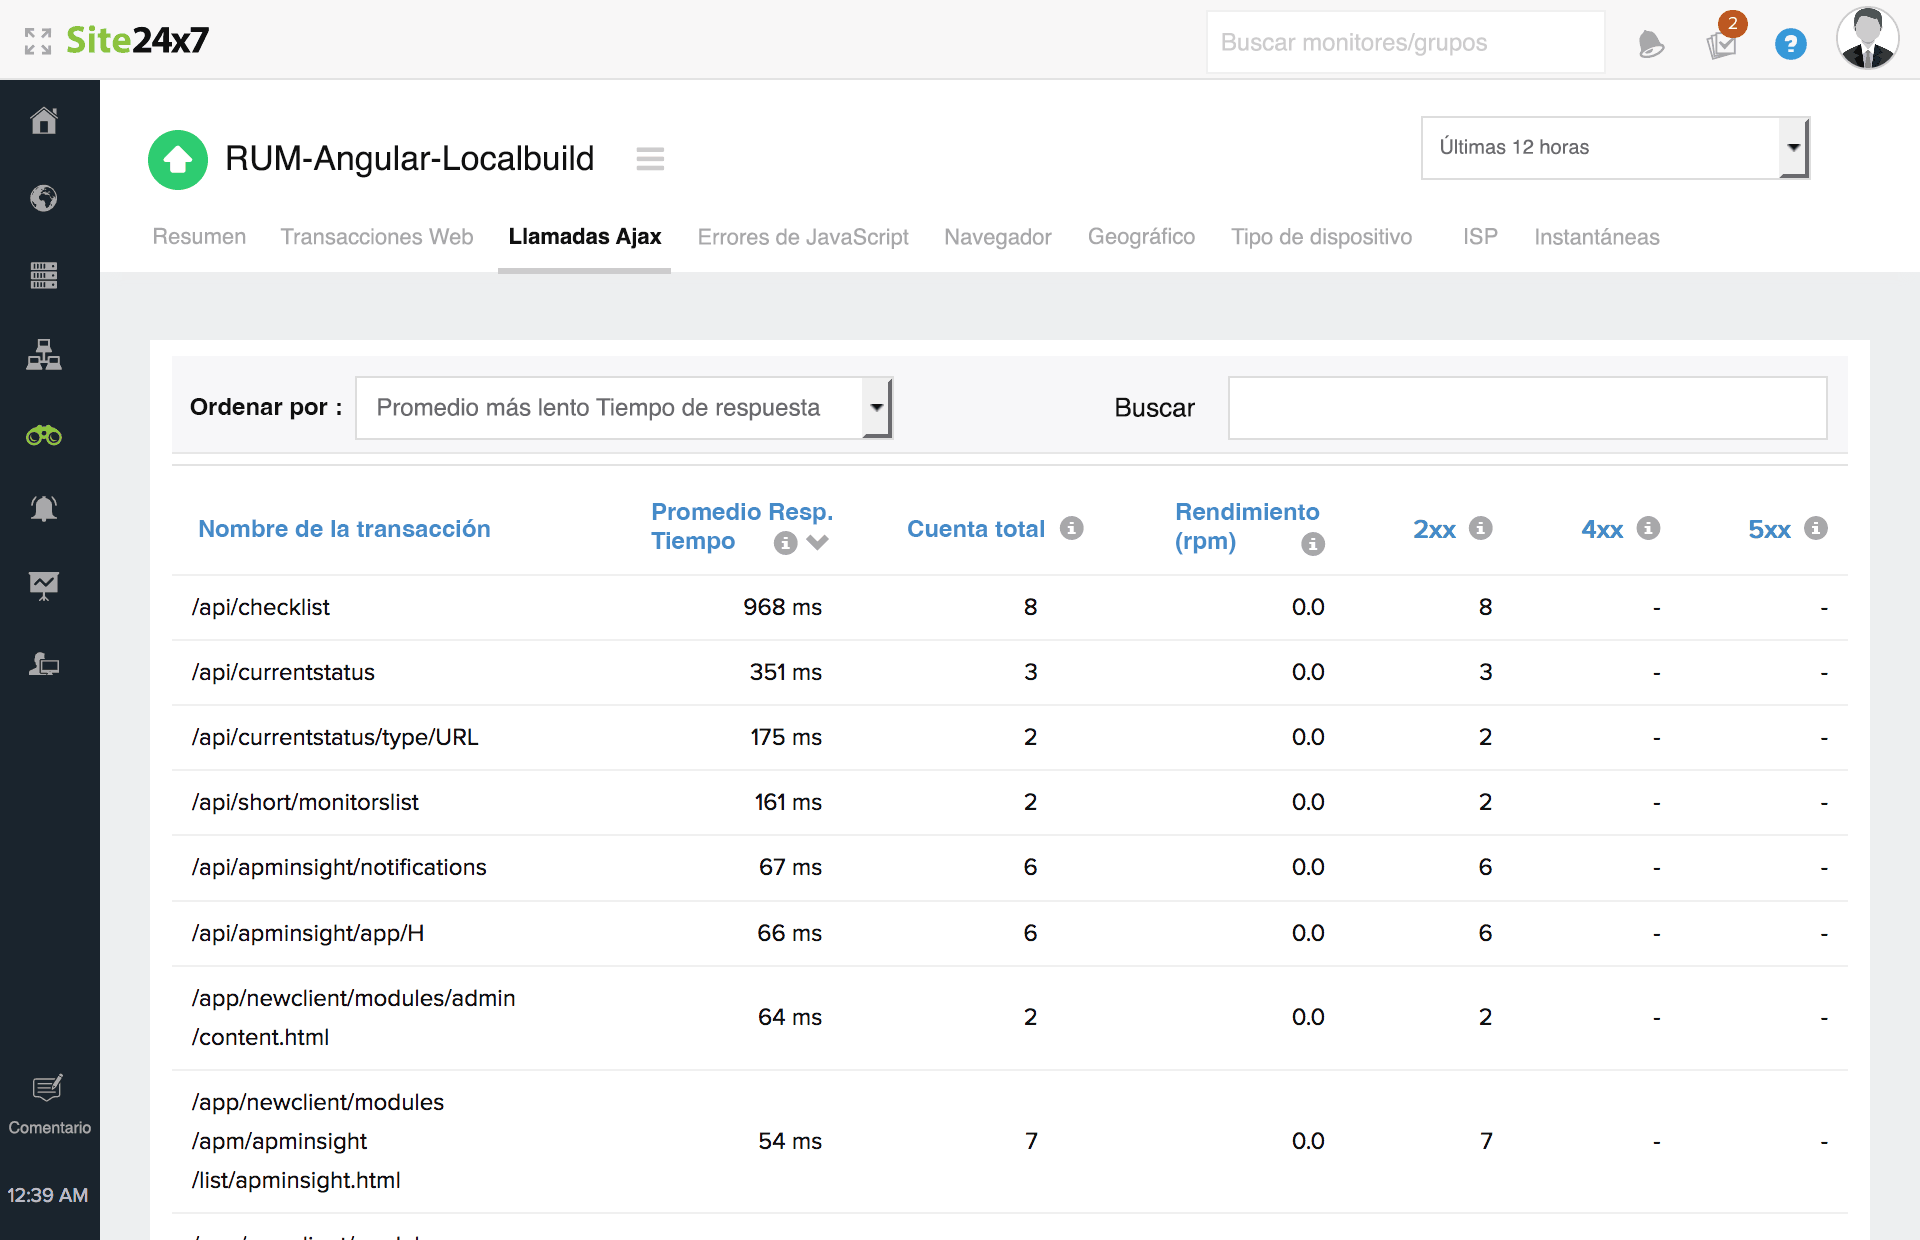Open the binoculars APM sidebar icon
1920x1240 pixels.
44,435
